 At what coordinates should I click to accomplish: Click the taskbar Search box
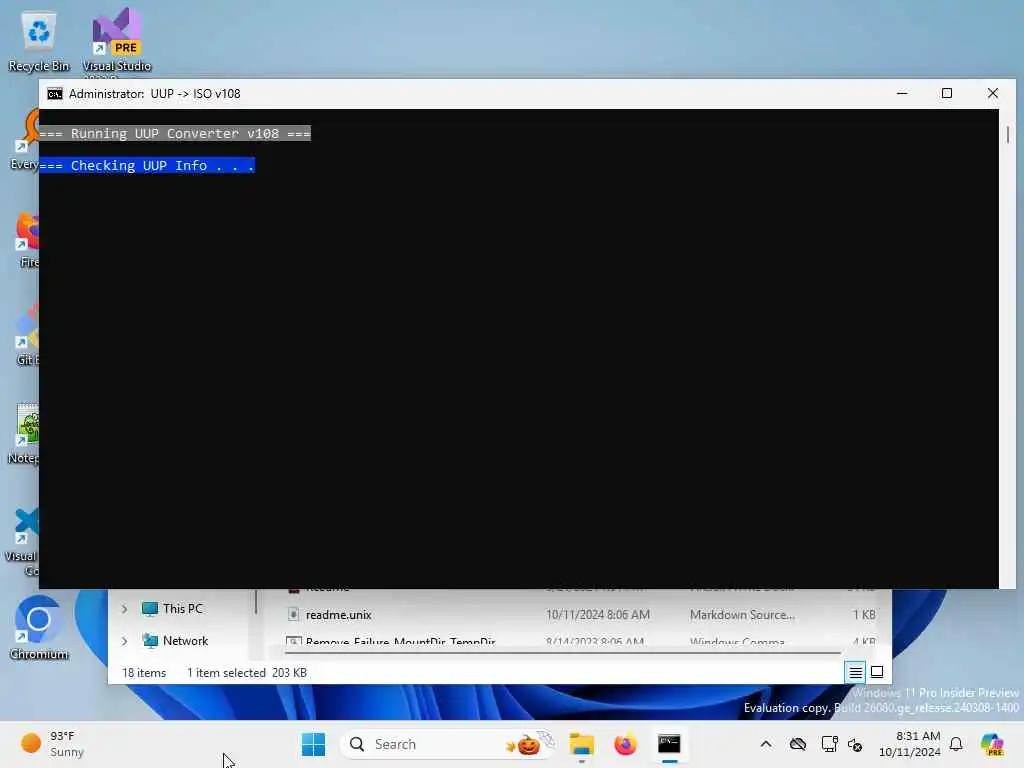448,744
